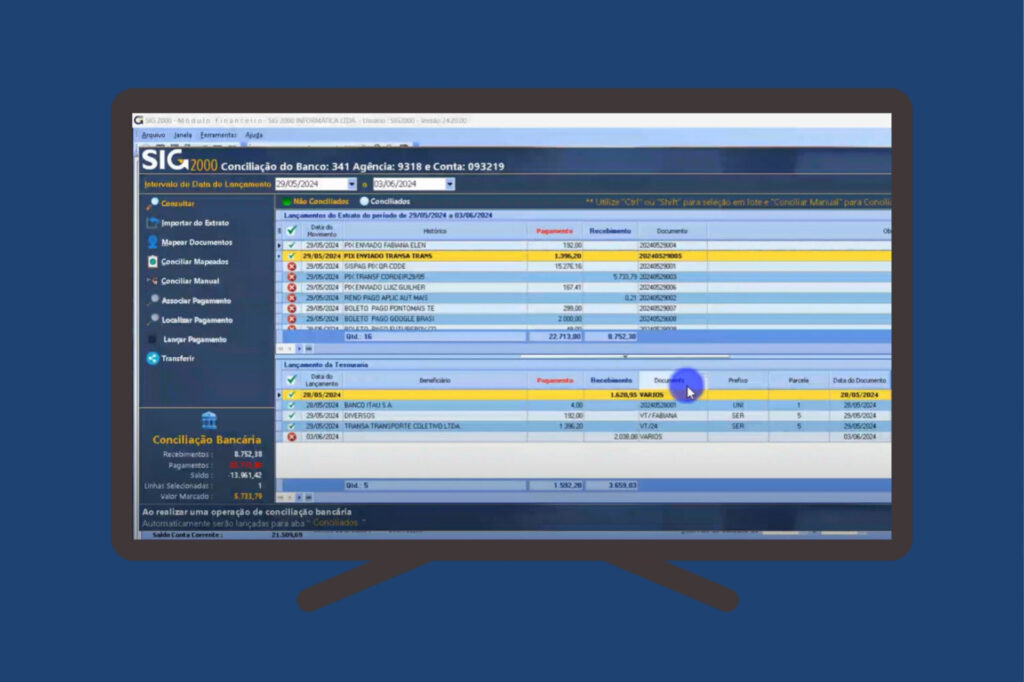1024x682 pixels.
Task: Click the Data do Documento column header
Action: click(859, 380)
